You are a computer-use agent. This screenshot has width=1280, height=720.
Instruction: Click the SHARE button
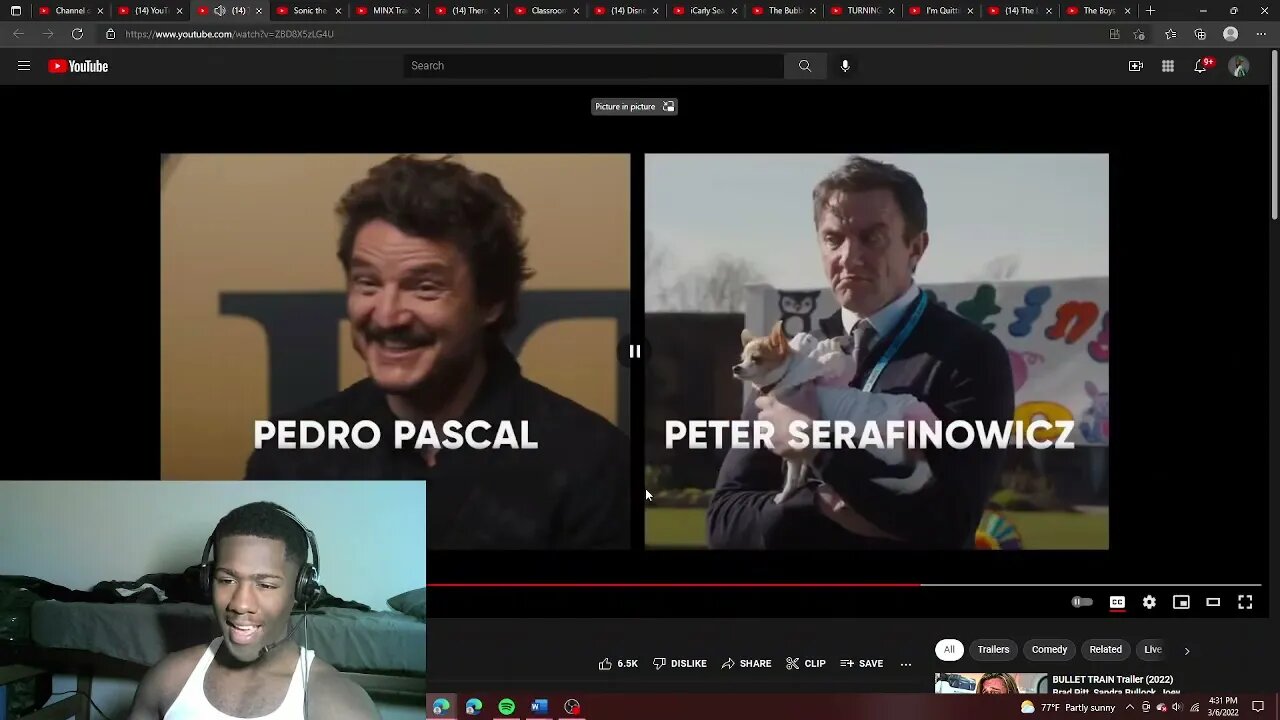click(x=747, y=663)
